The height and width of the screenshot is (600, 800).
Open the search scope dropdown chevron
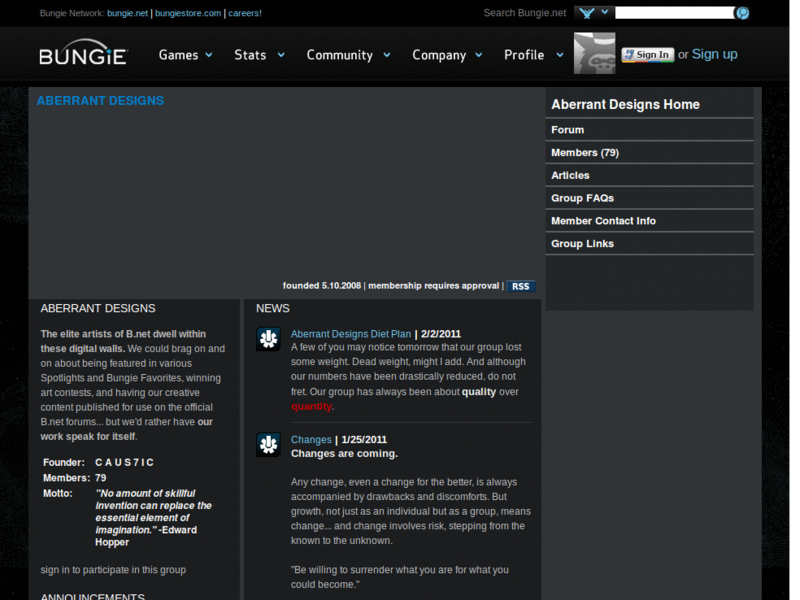pyautogui.click(x=605, y=12)
